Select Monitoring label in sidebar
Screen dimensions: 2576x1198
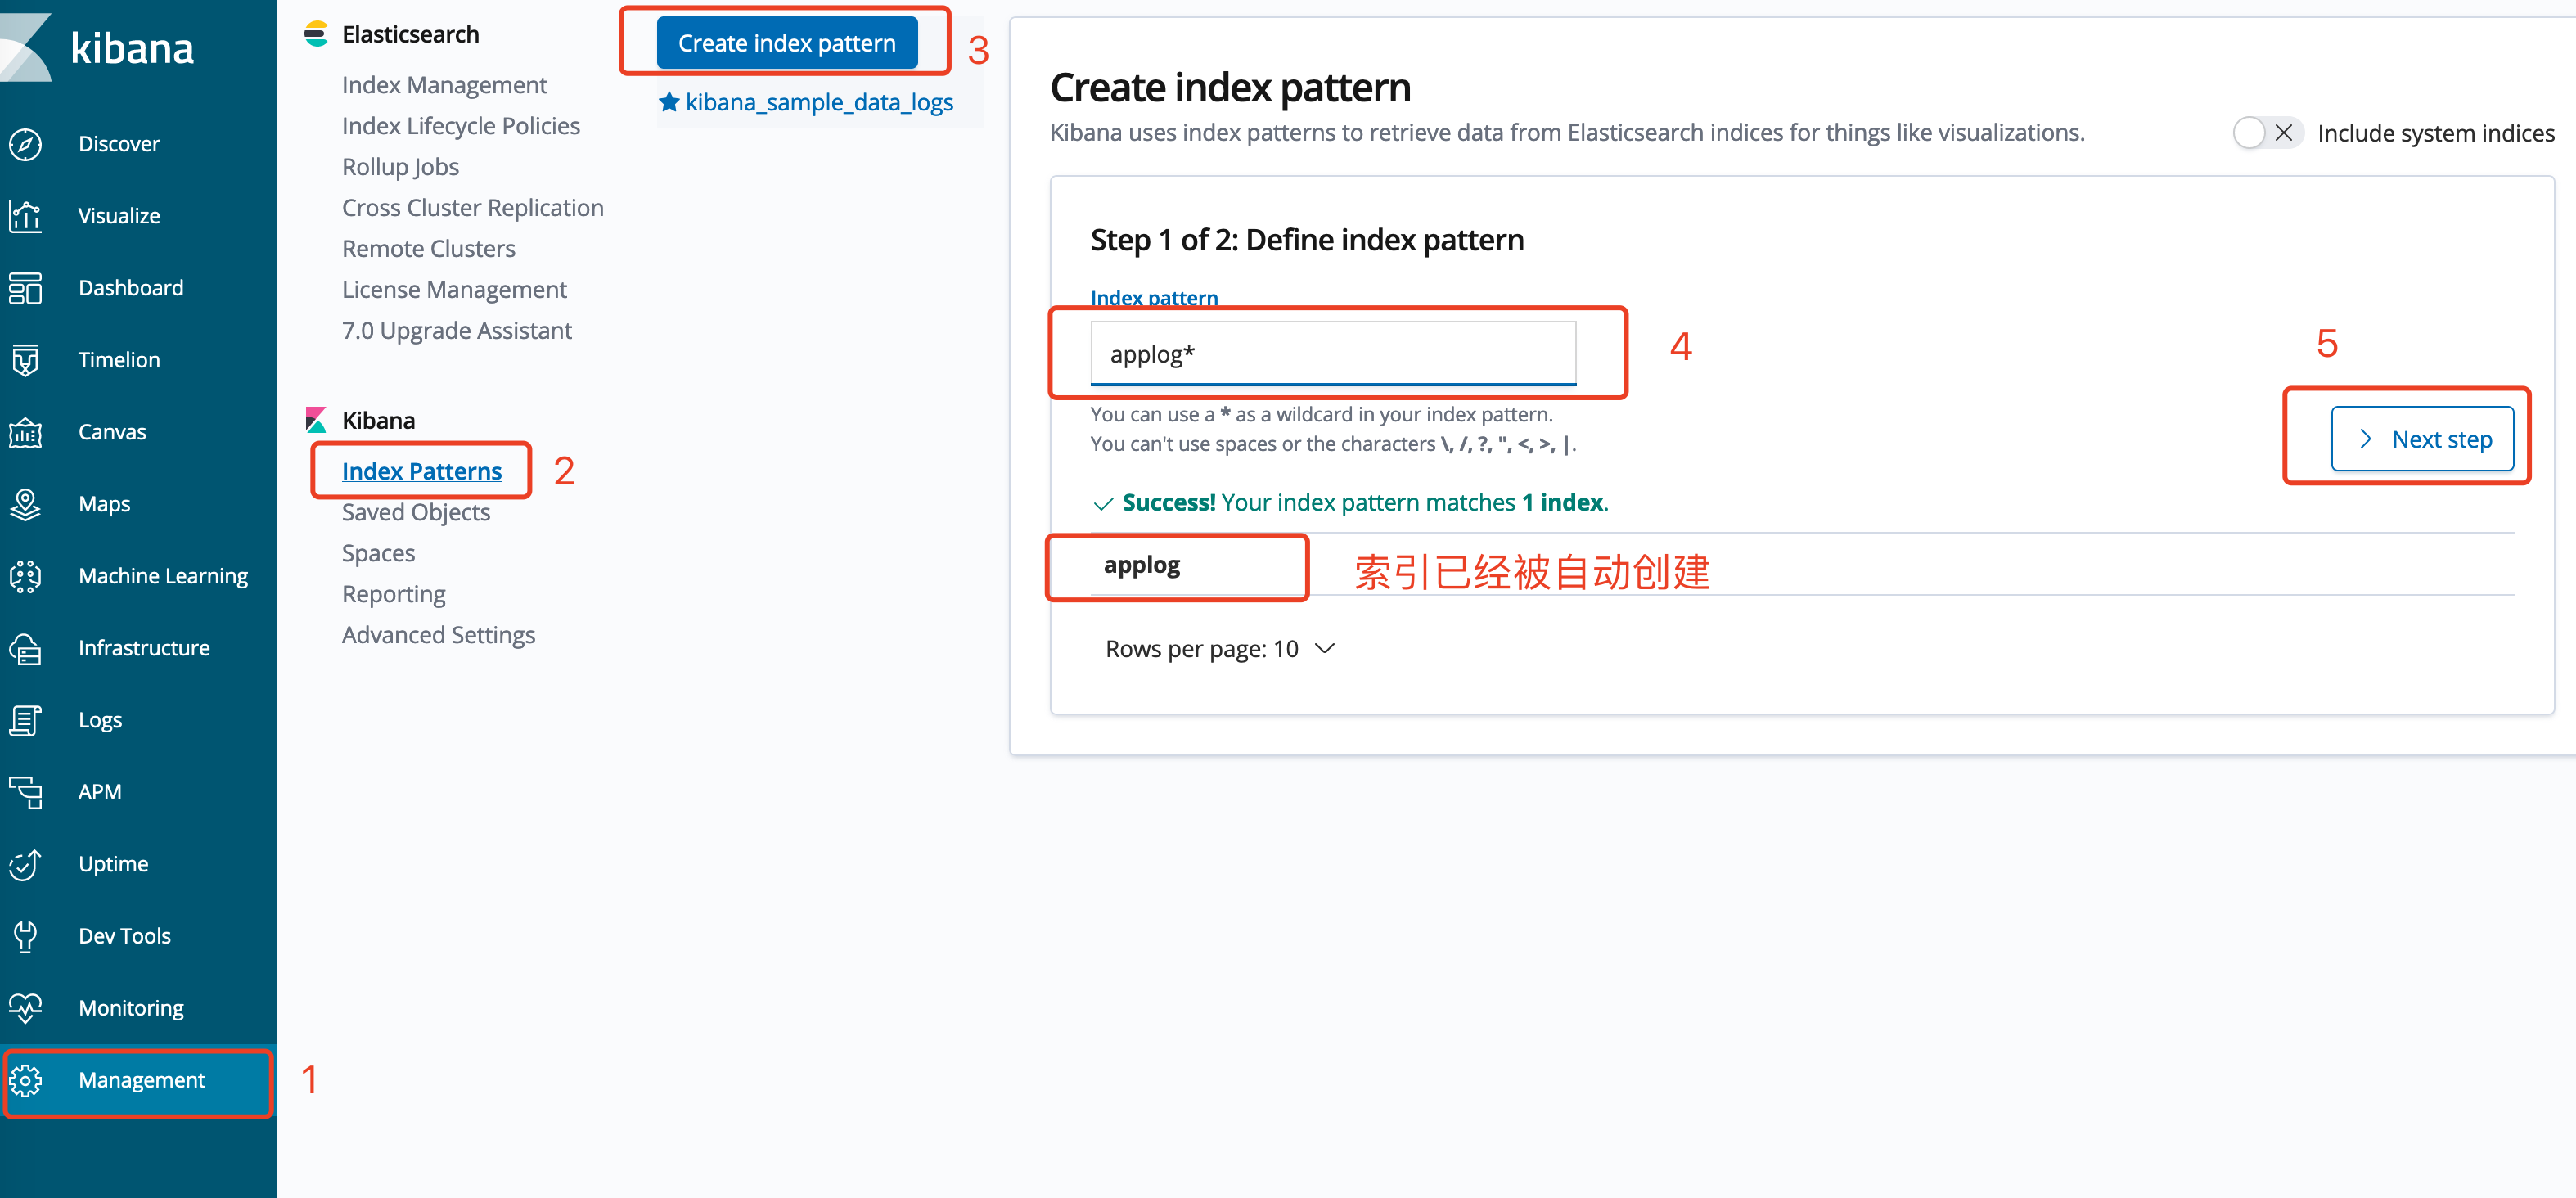click(x=131, y=1008)
